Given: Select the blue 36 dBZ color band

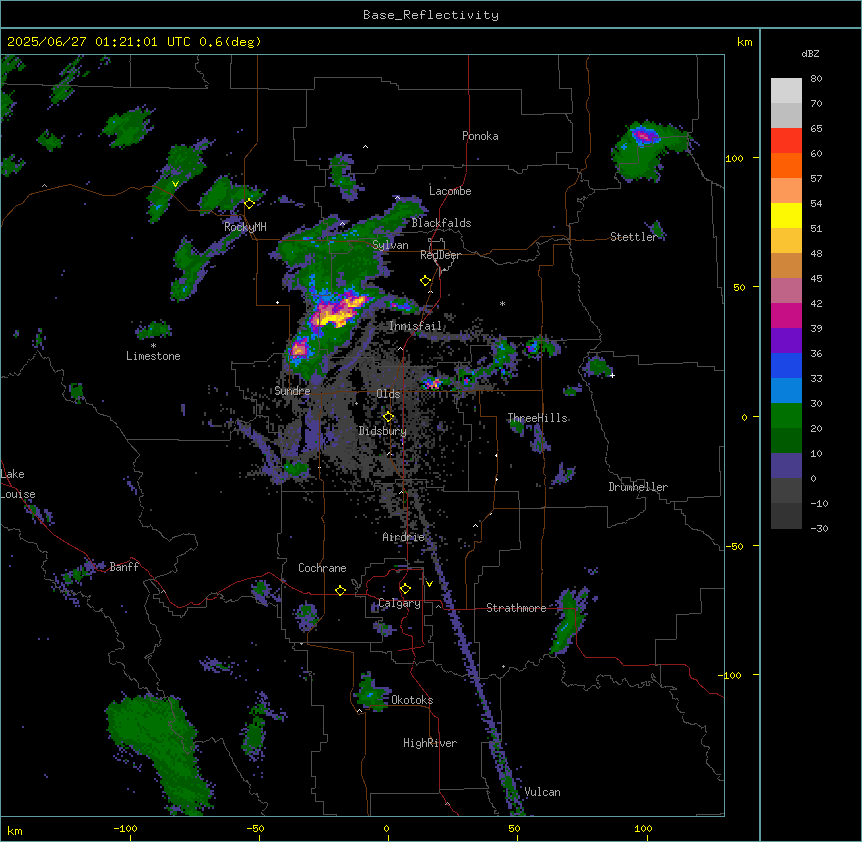Looking at the screenshot, I should (x=786, y=365).
